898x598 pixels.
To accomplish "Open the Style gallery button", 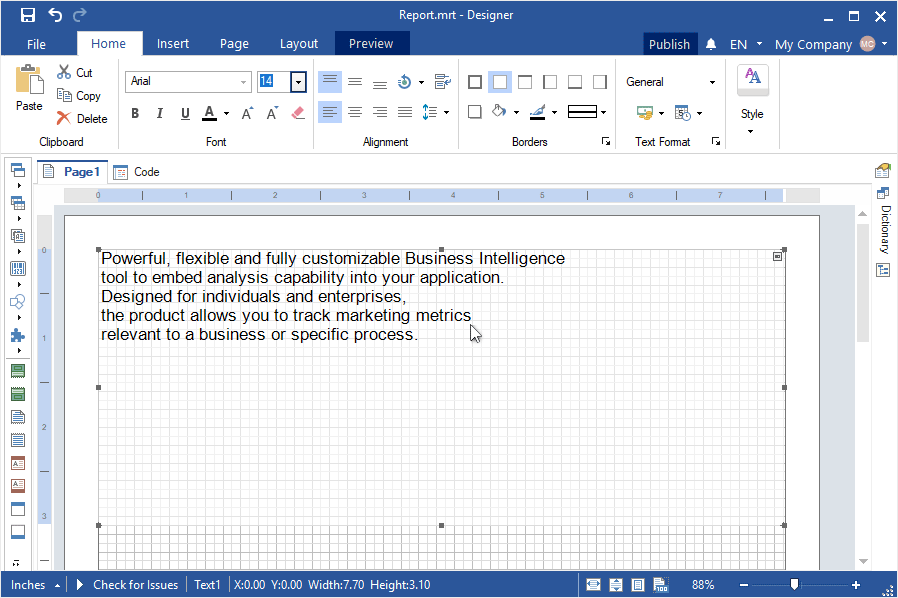I will [753, 100].
